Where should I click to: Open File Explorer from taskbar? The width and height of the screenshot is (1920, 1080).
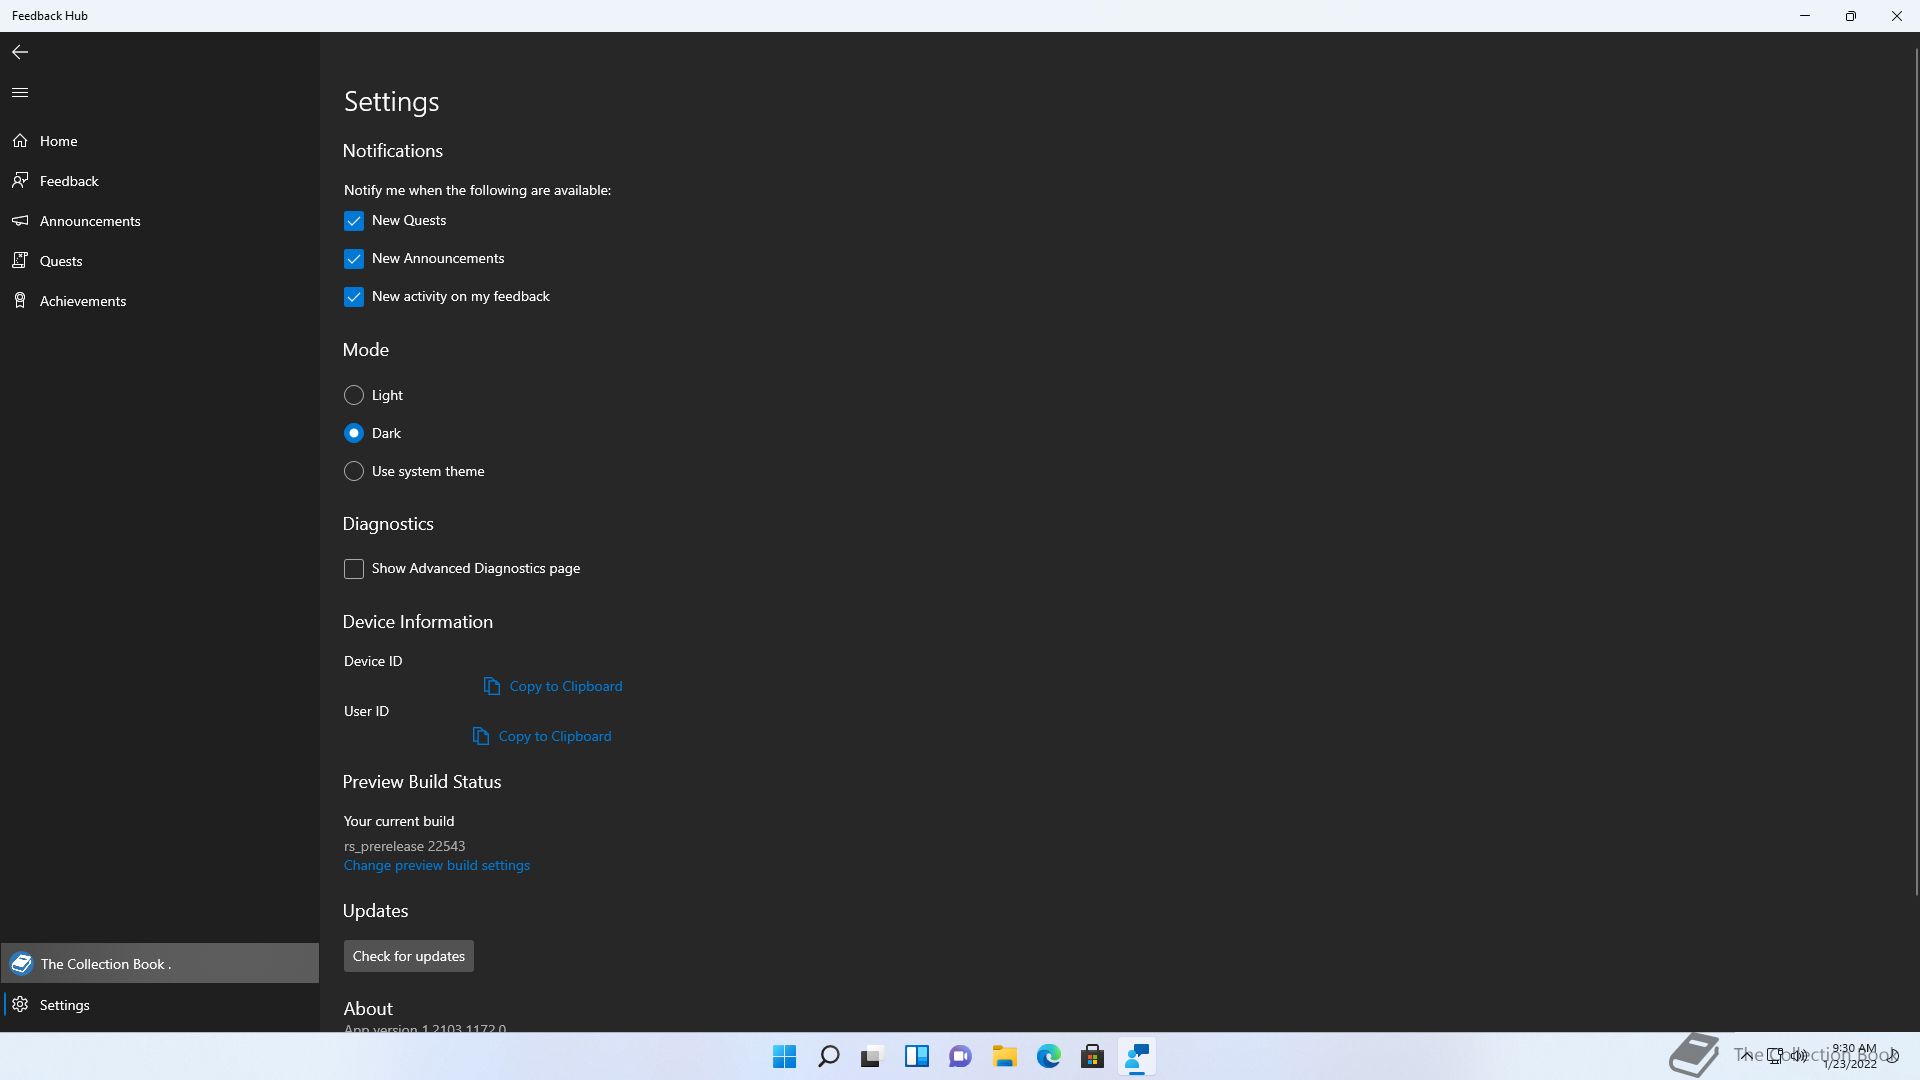pyautogui.click(x=1005, y=1056)
